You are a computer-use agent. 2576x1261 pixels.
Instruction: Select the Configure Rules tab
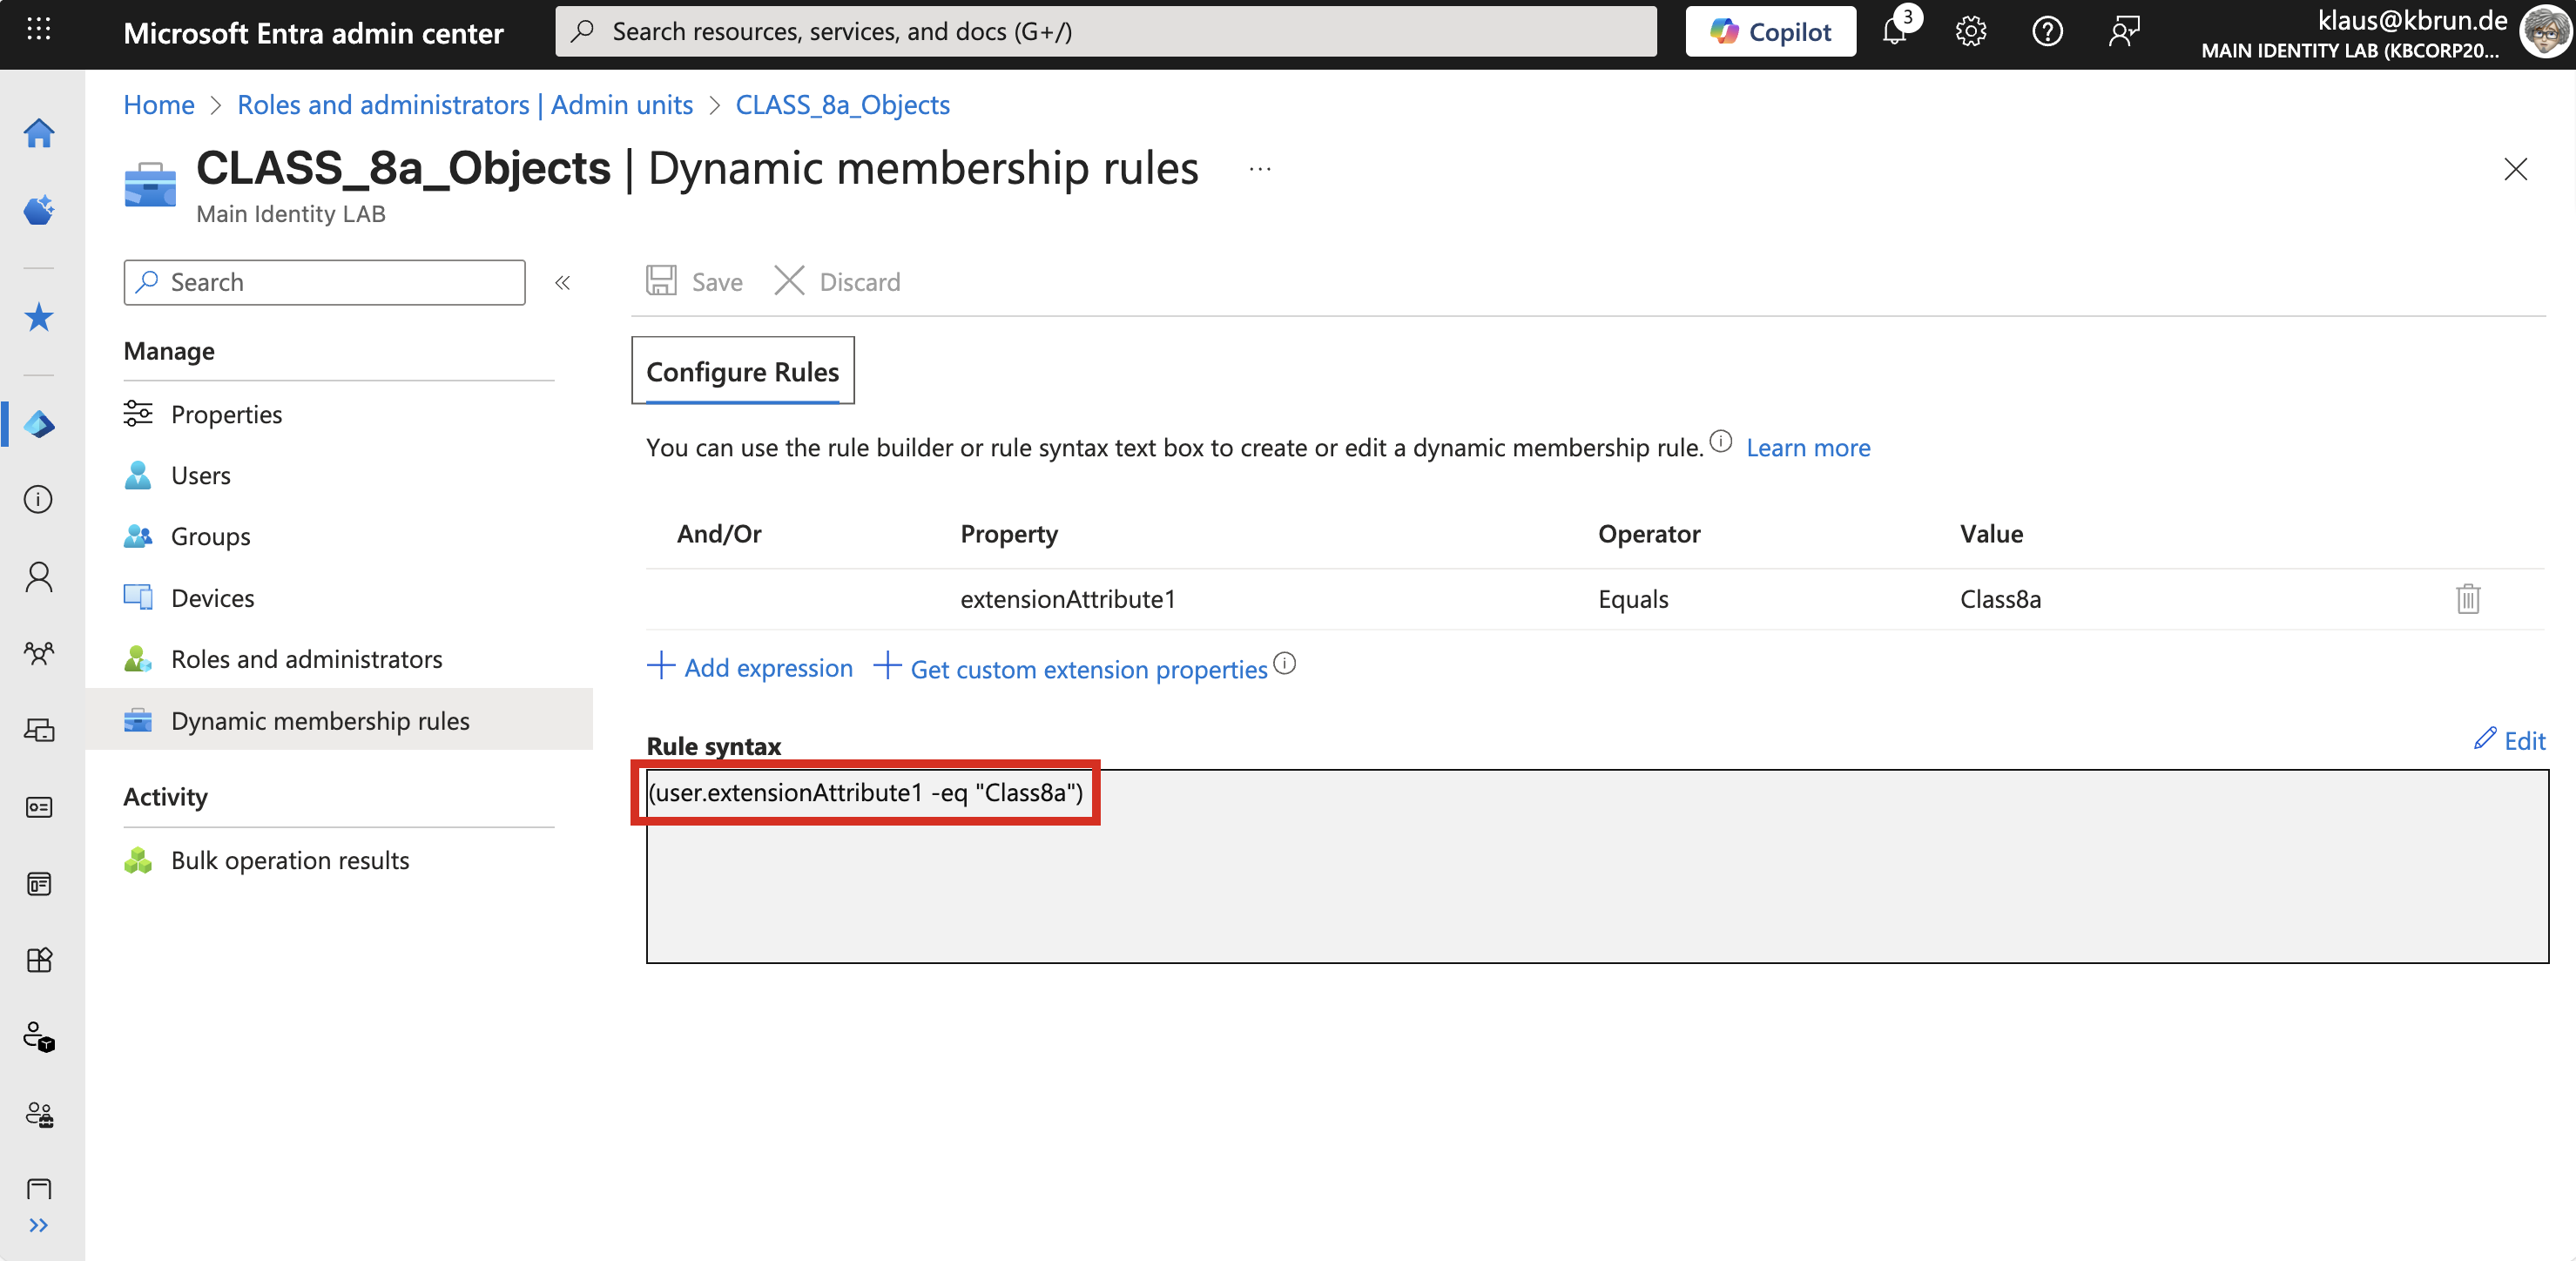pyautogui.click(x=742, y=372)
